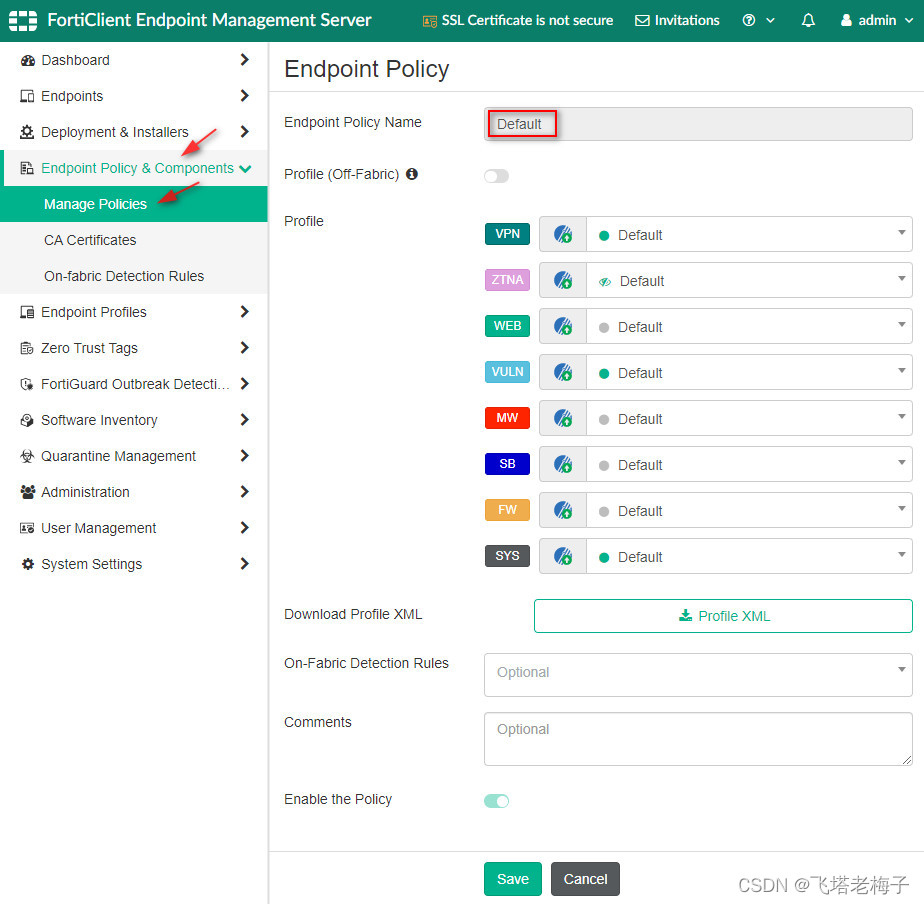Open the admin account dropdown arrow
924x904 pixels.
tap(909, 21)
